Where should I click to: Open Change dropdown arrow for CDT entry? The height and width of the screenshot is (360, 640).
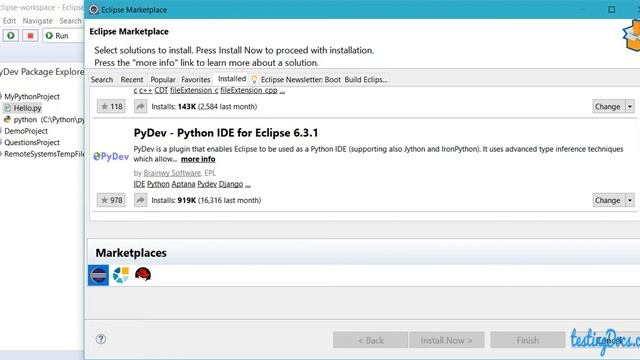(630, 107)
